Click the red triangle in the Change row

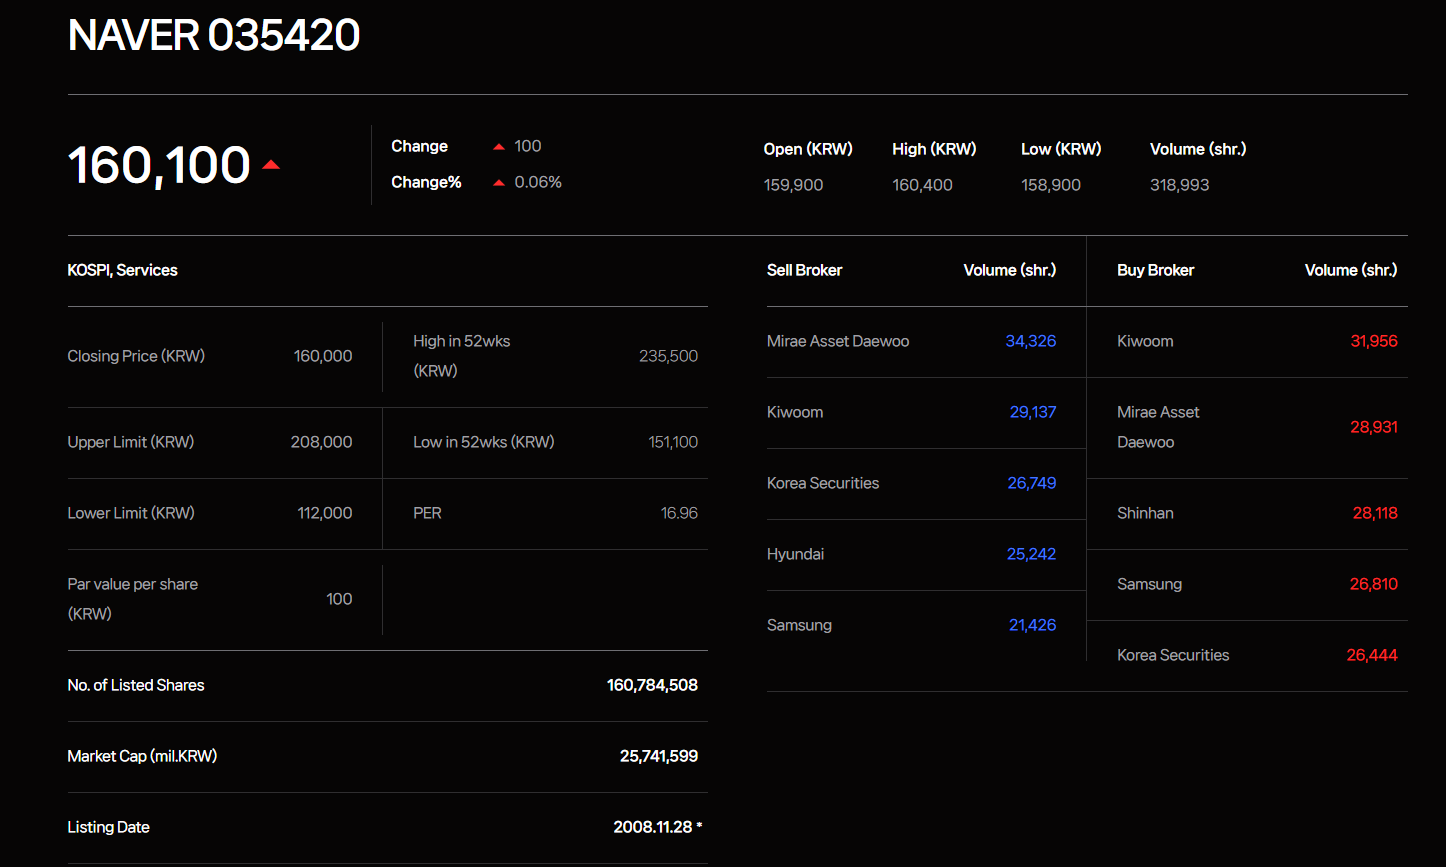coord(498,147)
